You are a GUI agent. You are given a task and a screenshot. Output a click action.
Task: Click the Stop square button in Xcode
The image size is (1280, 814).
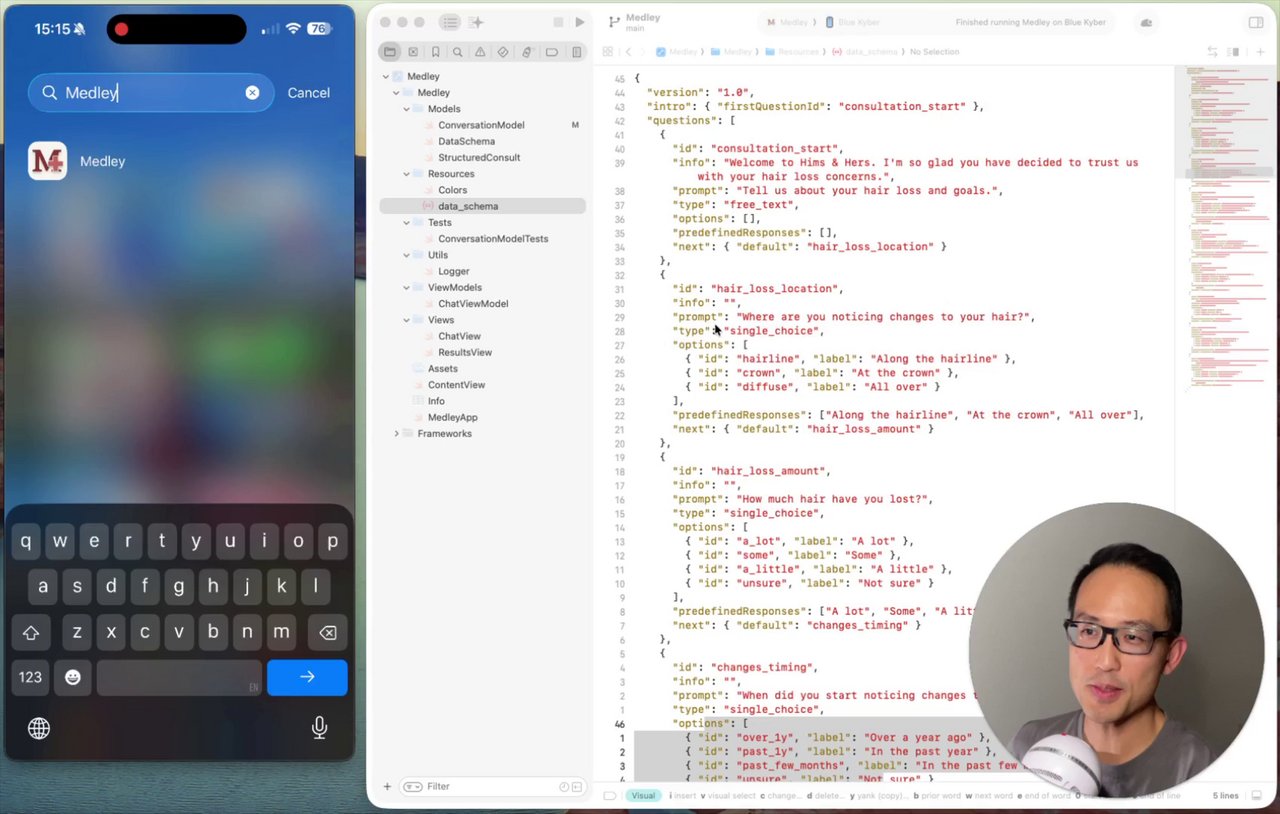(x=558, y=22)
